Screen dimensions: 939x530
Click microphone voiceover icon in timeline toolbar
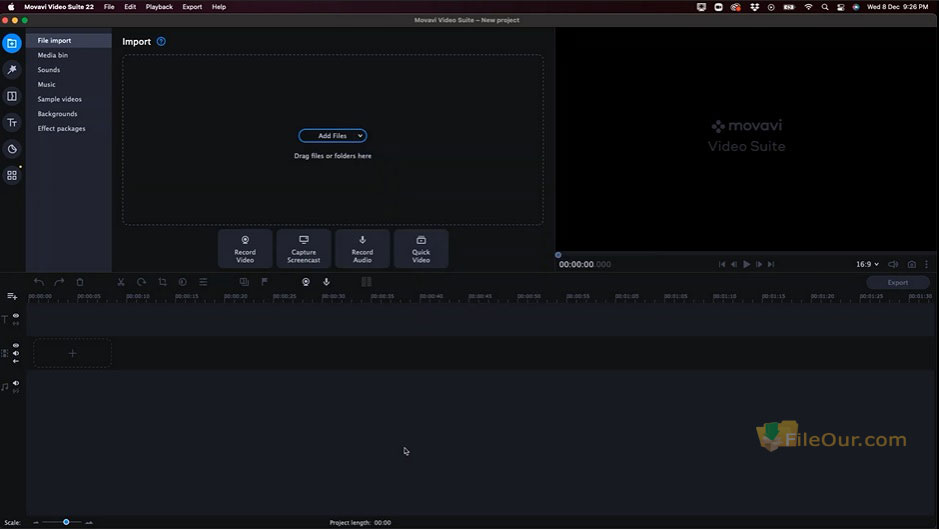[326, 281]
